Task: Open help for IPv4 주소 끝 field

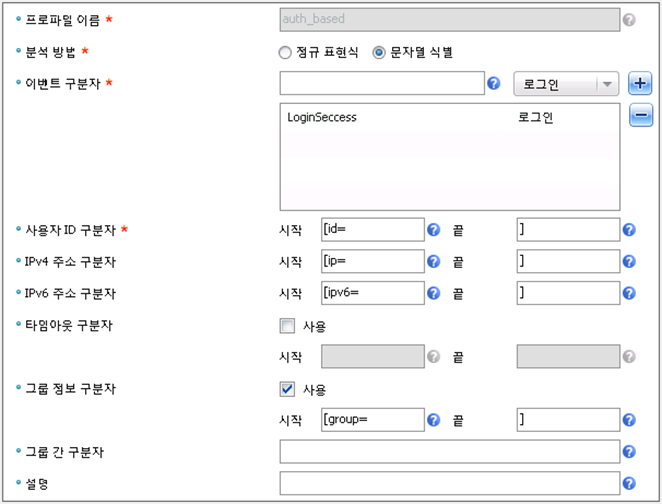Action: 629,261
